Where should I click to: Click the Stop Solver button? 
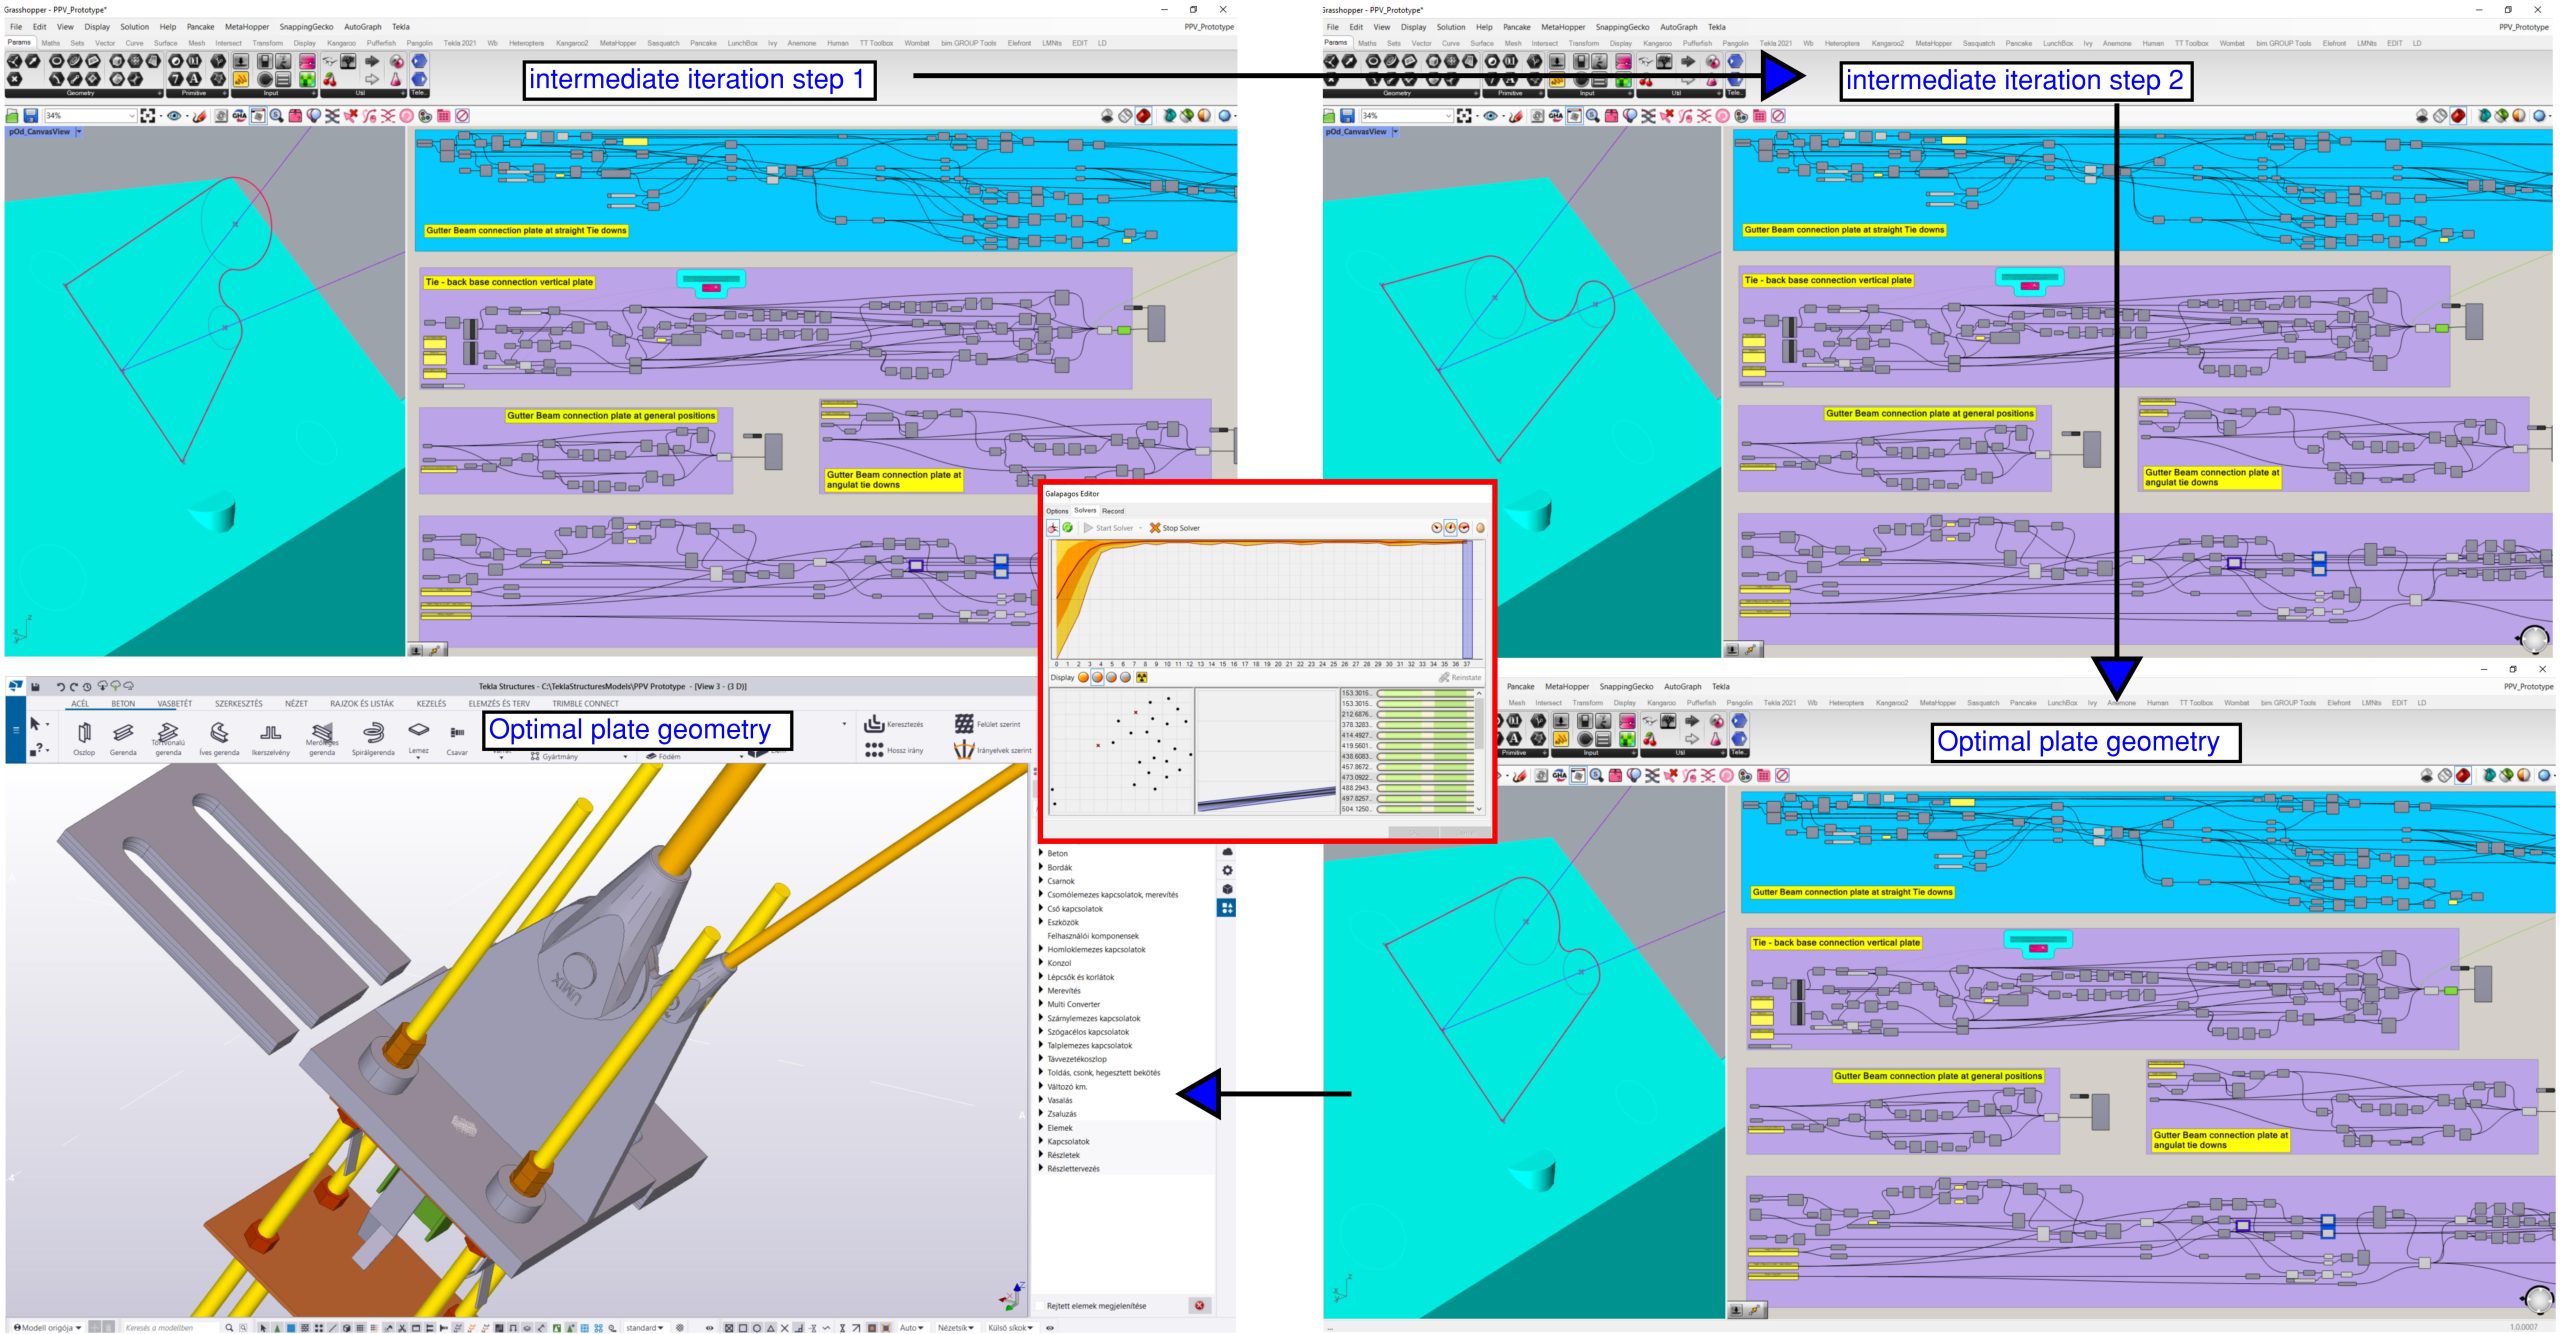pyautogui.click(x=1174, y=528)
